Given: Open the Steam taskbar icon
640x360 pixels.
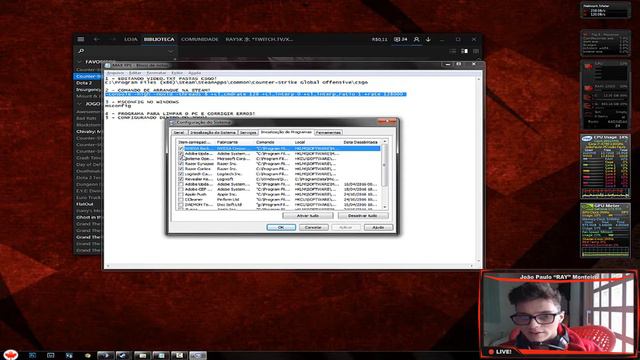Looking at the screenshot, I should tap(123, 356).
